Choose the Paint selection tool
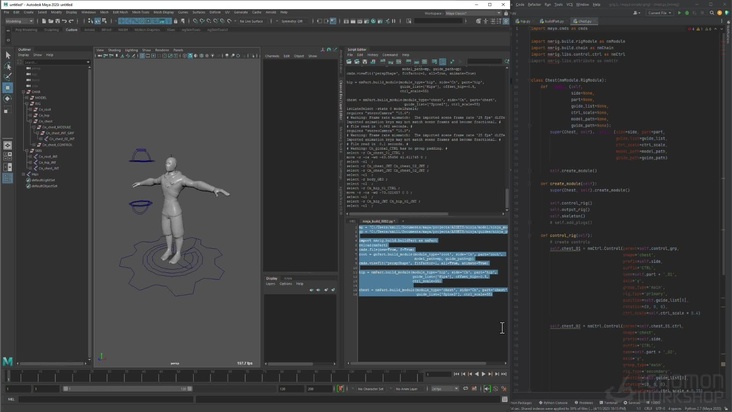This screenshot has width=732, height=412. pyautogui.click(x=8, y=76)
